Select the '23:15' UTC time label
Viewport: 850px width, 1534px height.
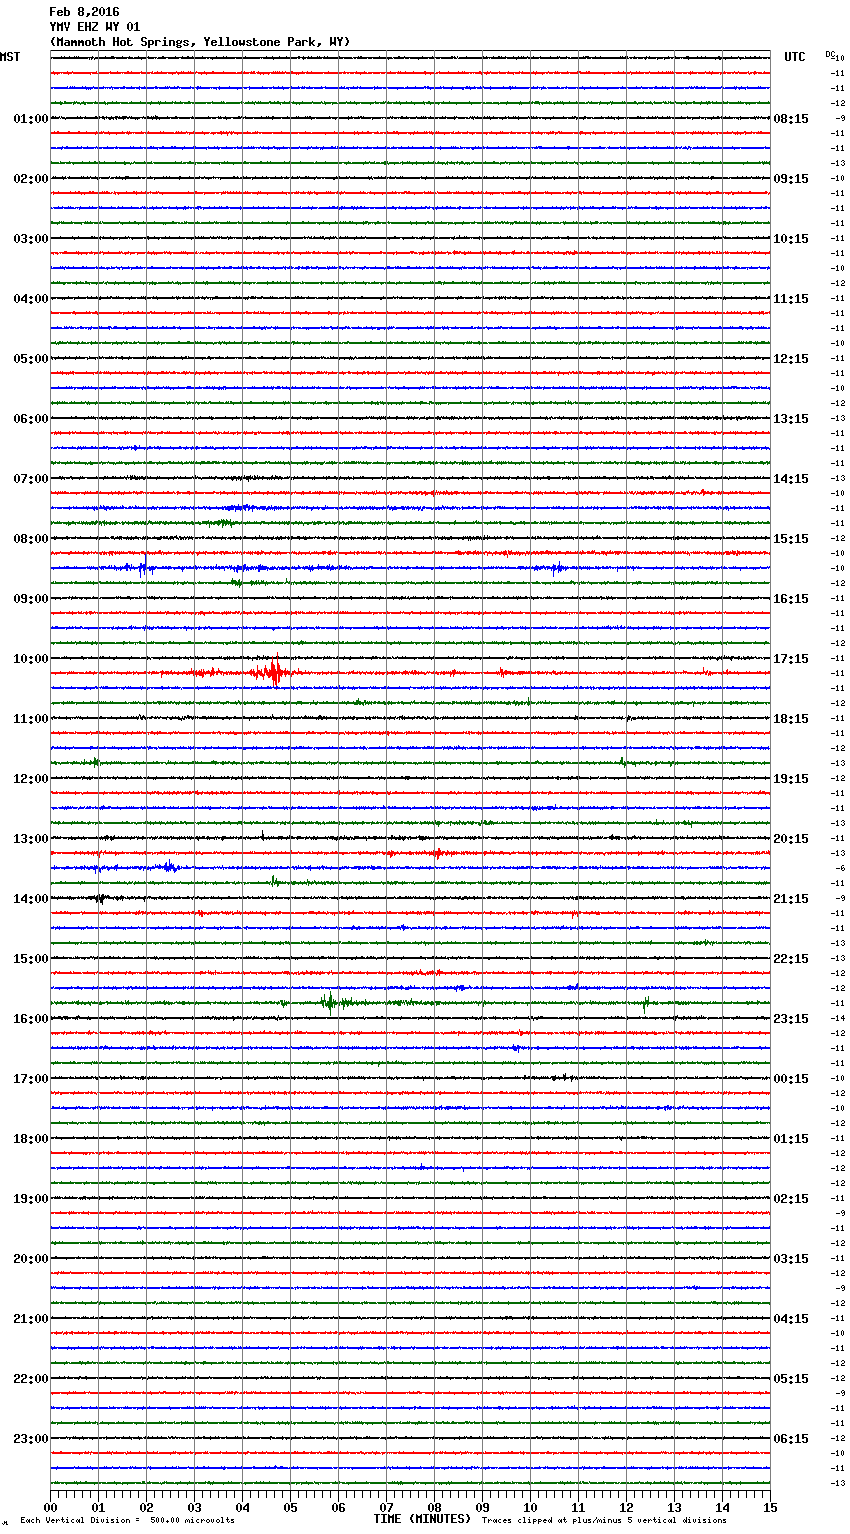[791, 1019]
